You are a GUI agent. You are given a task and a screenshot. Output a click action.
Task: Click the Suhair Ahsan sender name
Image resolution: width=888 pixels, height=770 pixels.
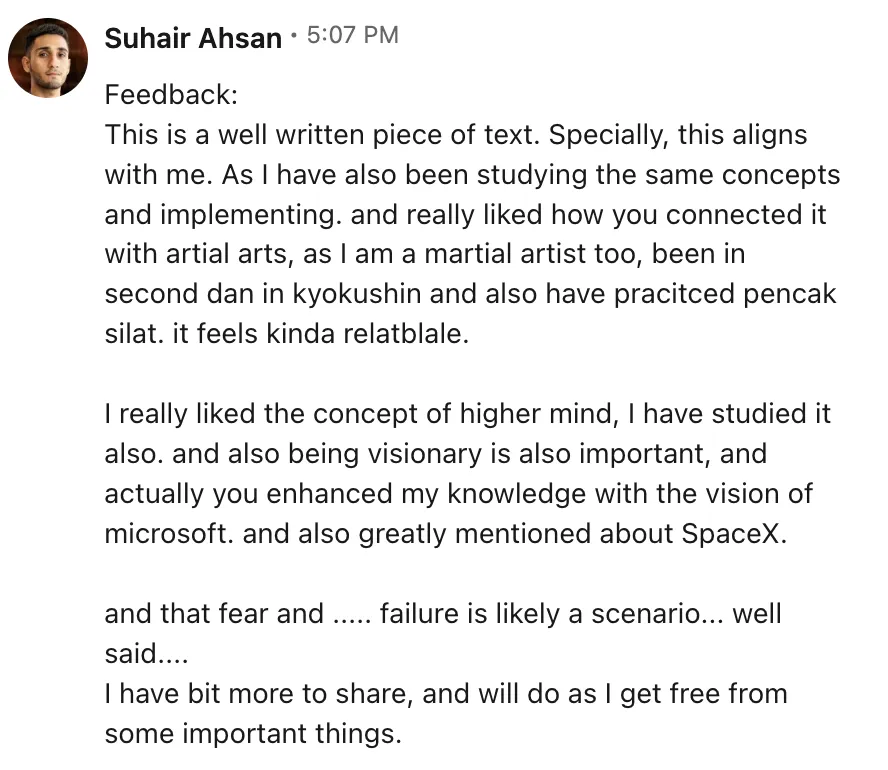coord(193,38)
